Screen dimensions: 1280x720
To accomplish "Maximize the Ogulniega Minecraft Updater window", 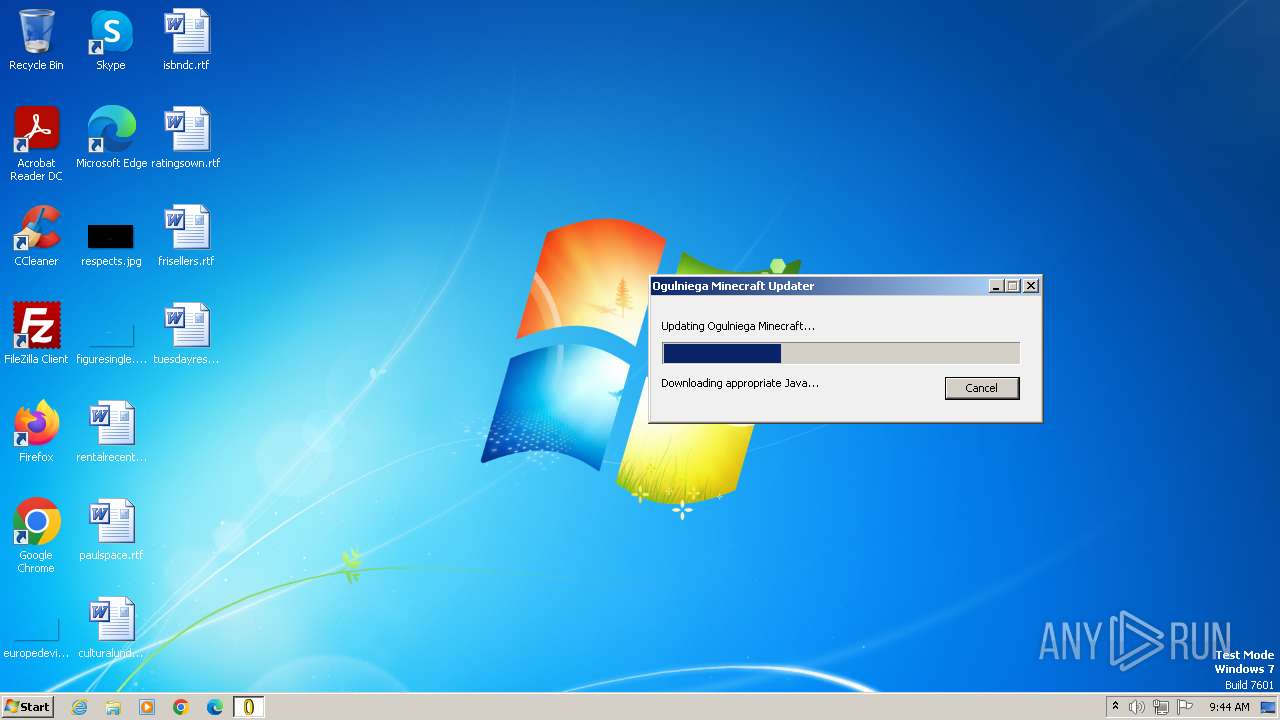I will point(1012,286).
